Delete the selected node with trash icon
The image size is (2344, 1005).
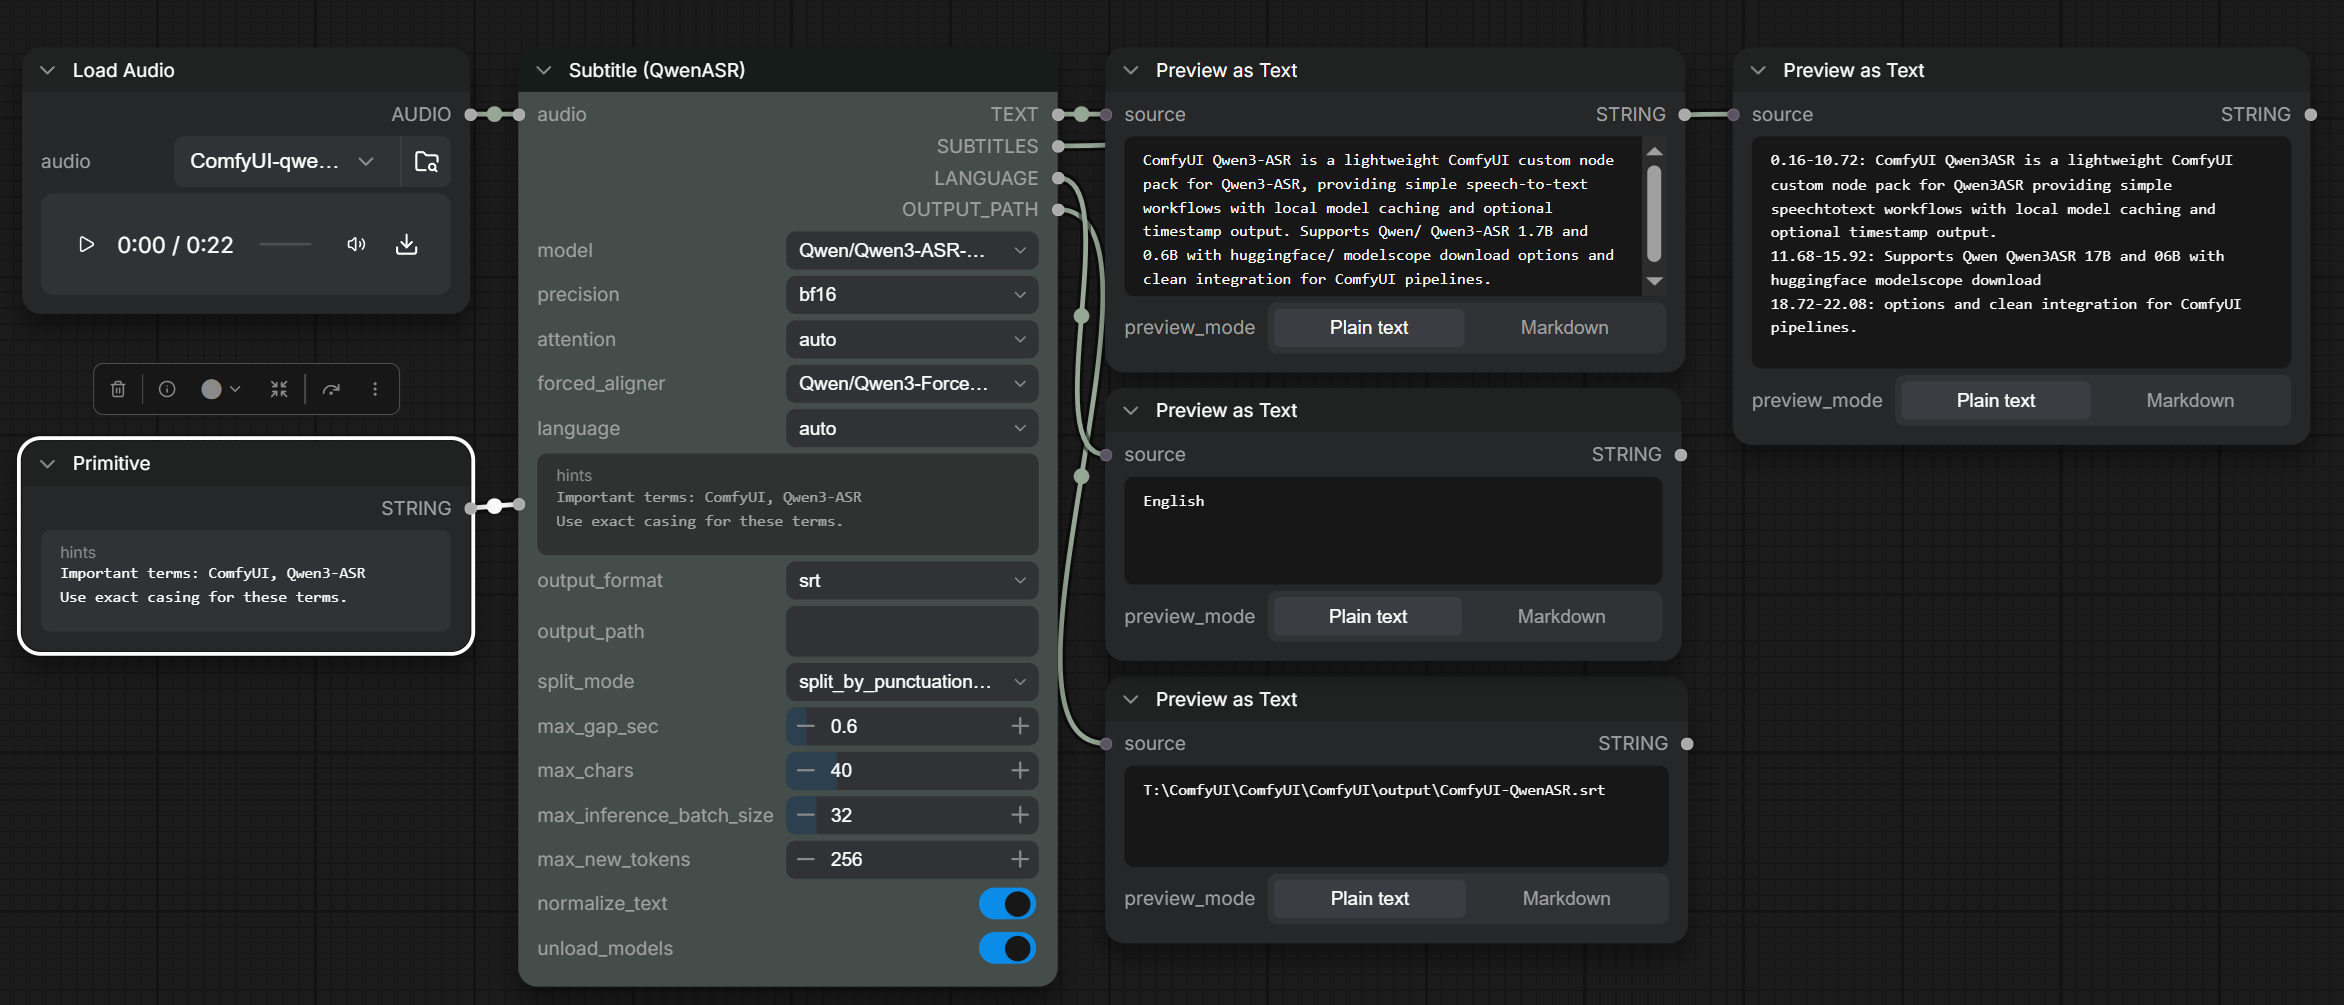click(x=118, y=389)
